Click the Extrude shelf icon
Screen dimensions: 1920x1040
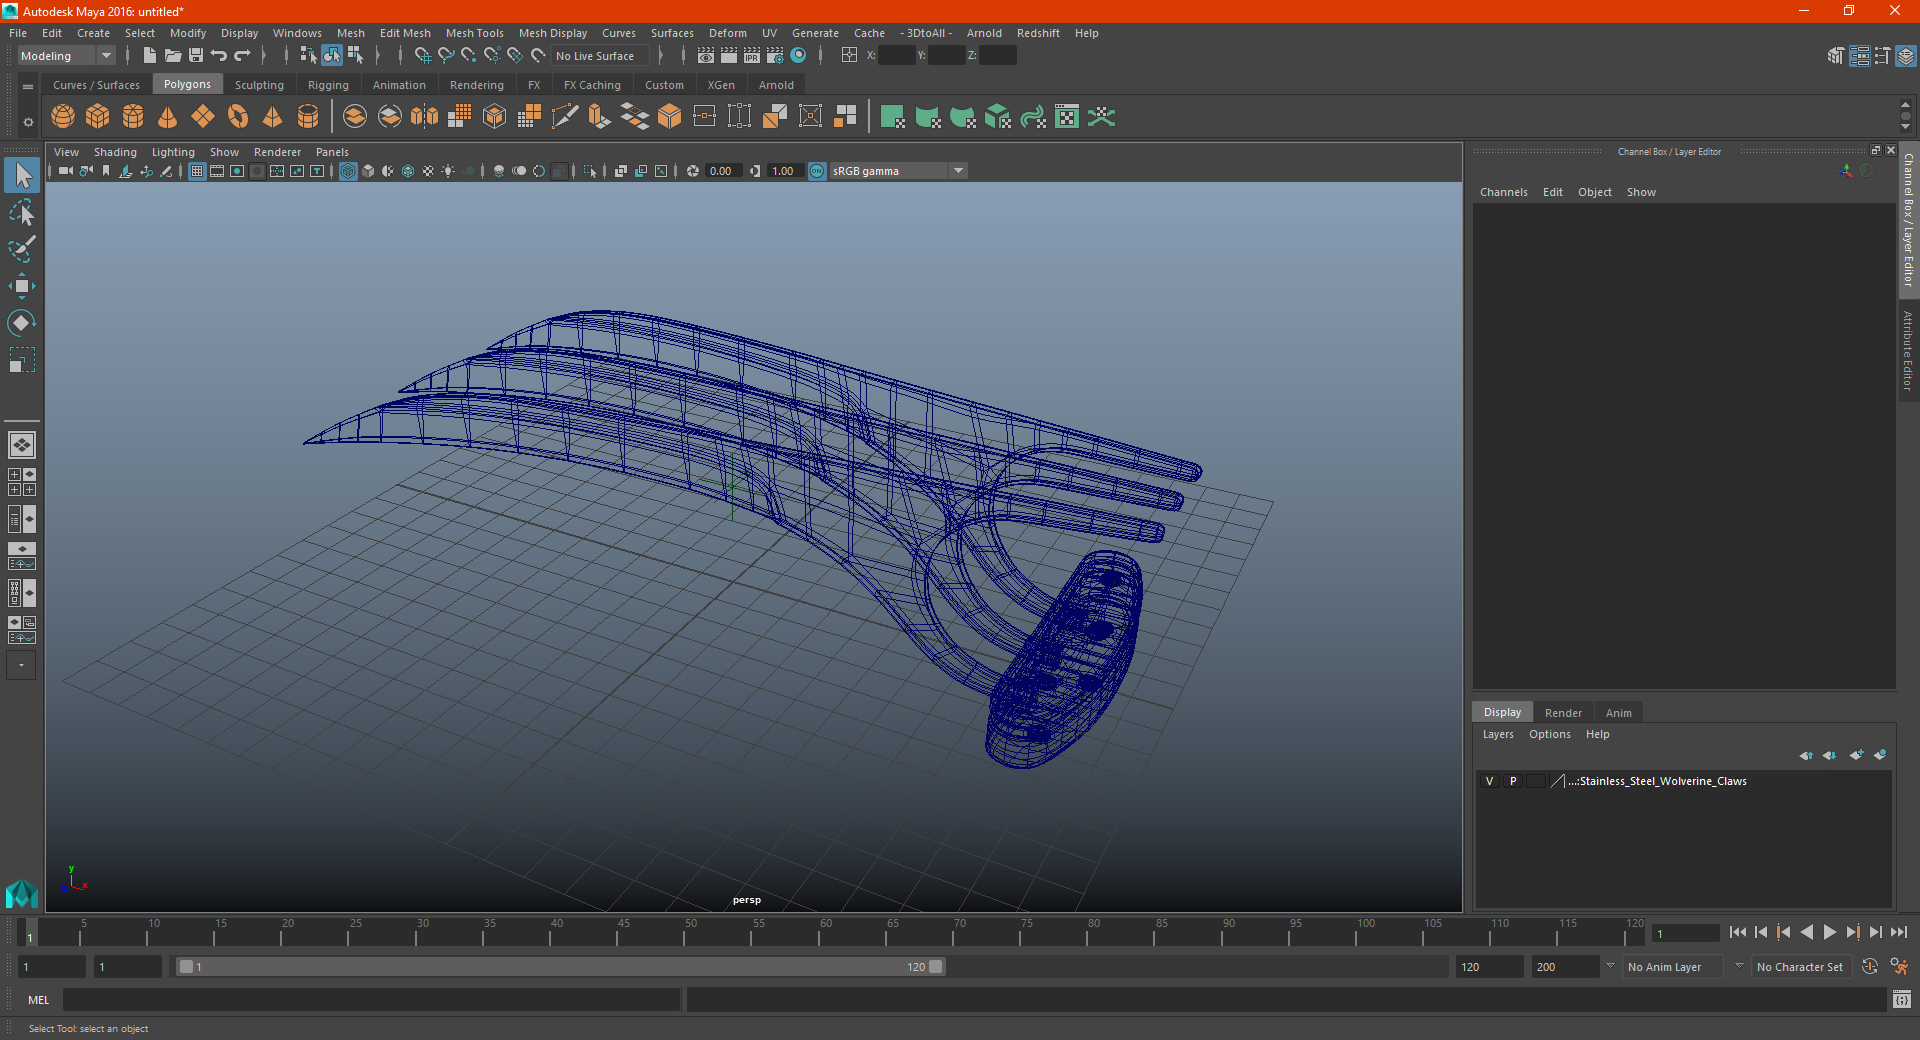(599, 117)
